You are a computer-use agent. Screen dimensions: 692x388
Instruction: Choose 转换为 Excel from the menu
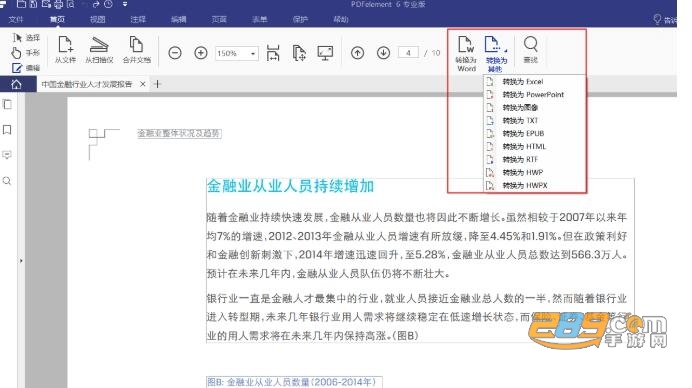[535, 82]
